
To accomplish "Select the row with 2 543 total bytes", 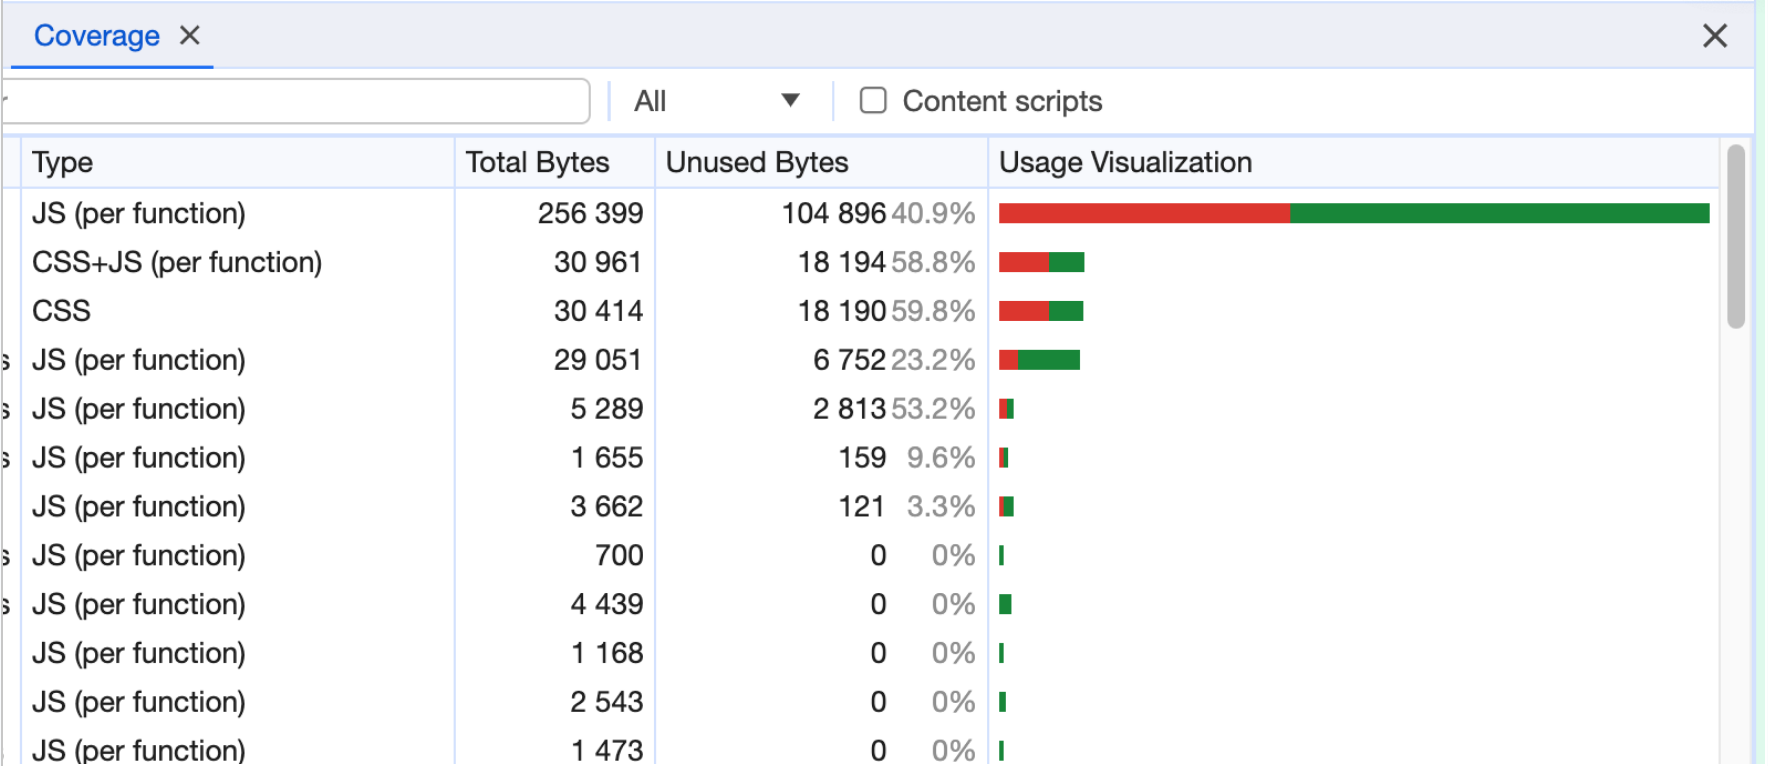I will pos(860,703).
